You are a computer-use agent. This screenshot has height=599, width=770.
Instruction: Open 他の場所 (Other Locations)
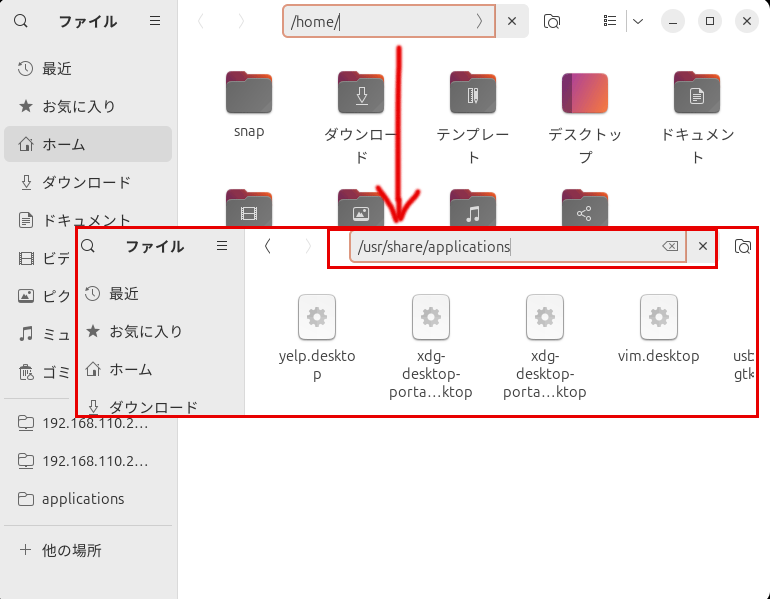[x=71, y=550]
